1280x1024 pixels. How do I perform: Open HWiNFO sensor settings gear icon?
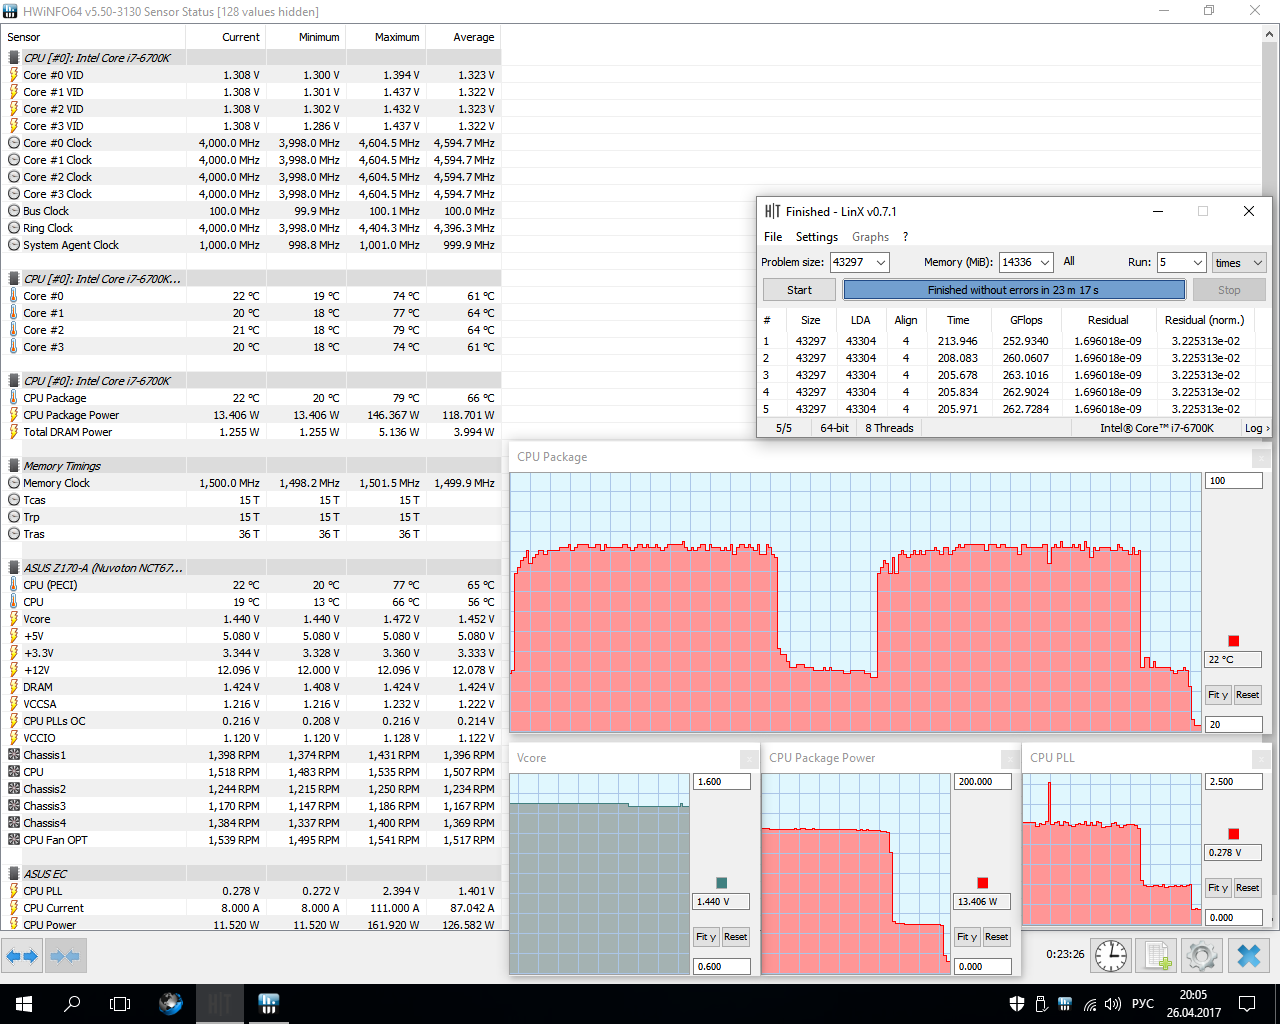pyautogui.click(x=1202, y=955)
